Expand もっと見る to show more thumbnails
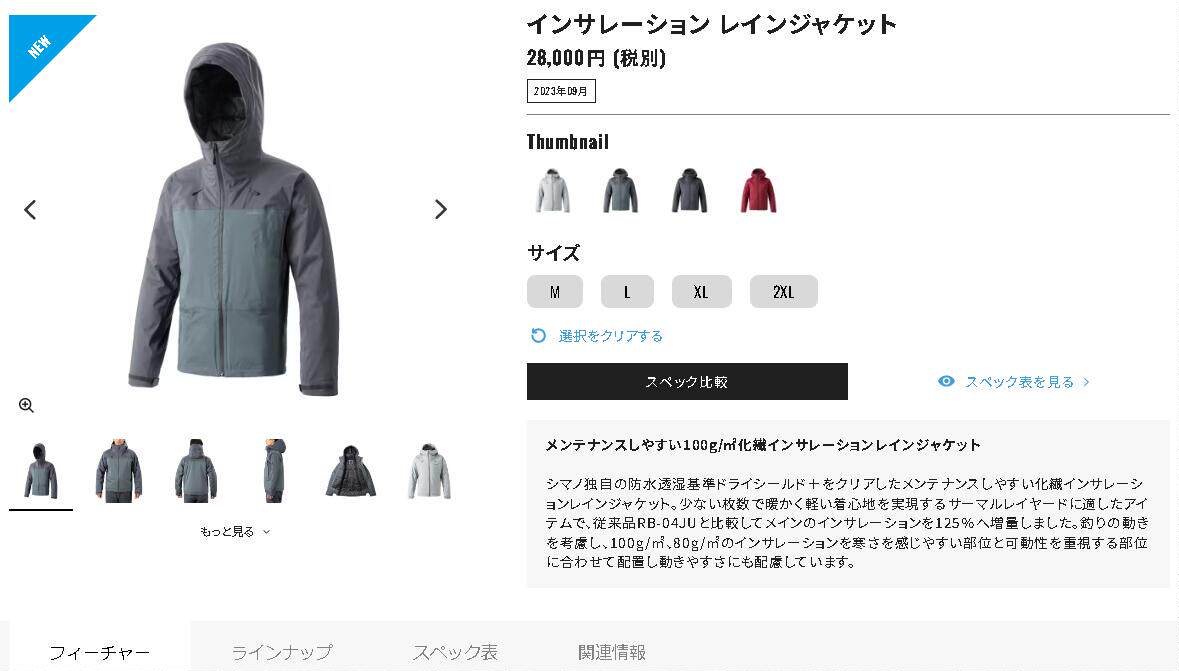 tap(235, 531)
